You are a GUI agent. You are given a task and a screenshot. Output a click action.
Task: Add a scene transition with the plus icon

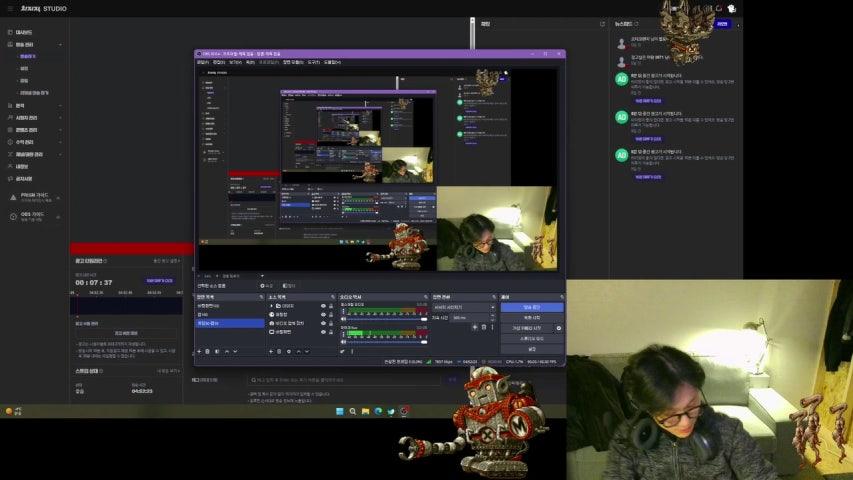475,327
